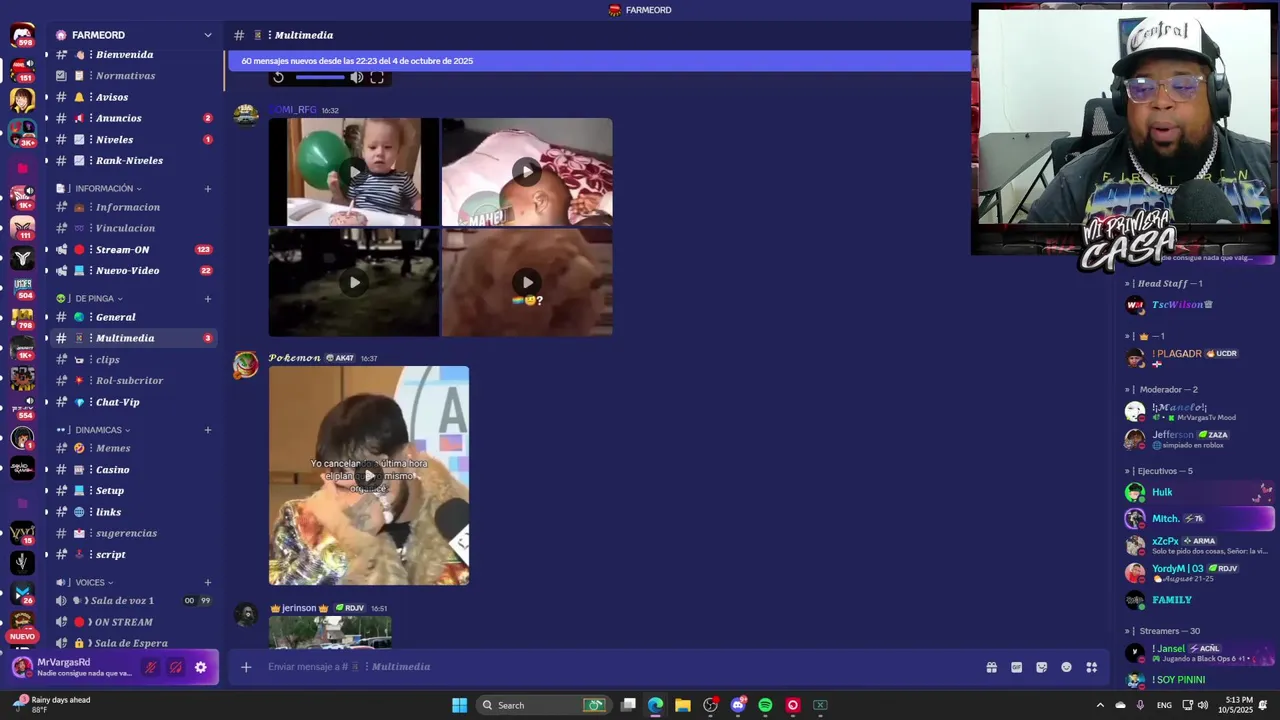The height and width of the screenshot is (720, 1280).
Task: Add channel to DE PINGA category
Action: pyautogui.click(x=208, y=298)
